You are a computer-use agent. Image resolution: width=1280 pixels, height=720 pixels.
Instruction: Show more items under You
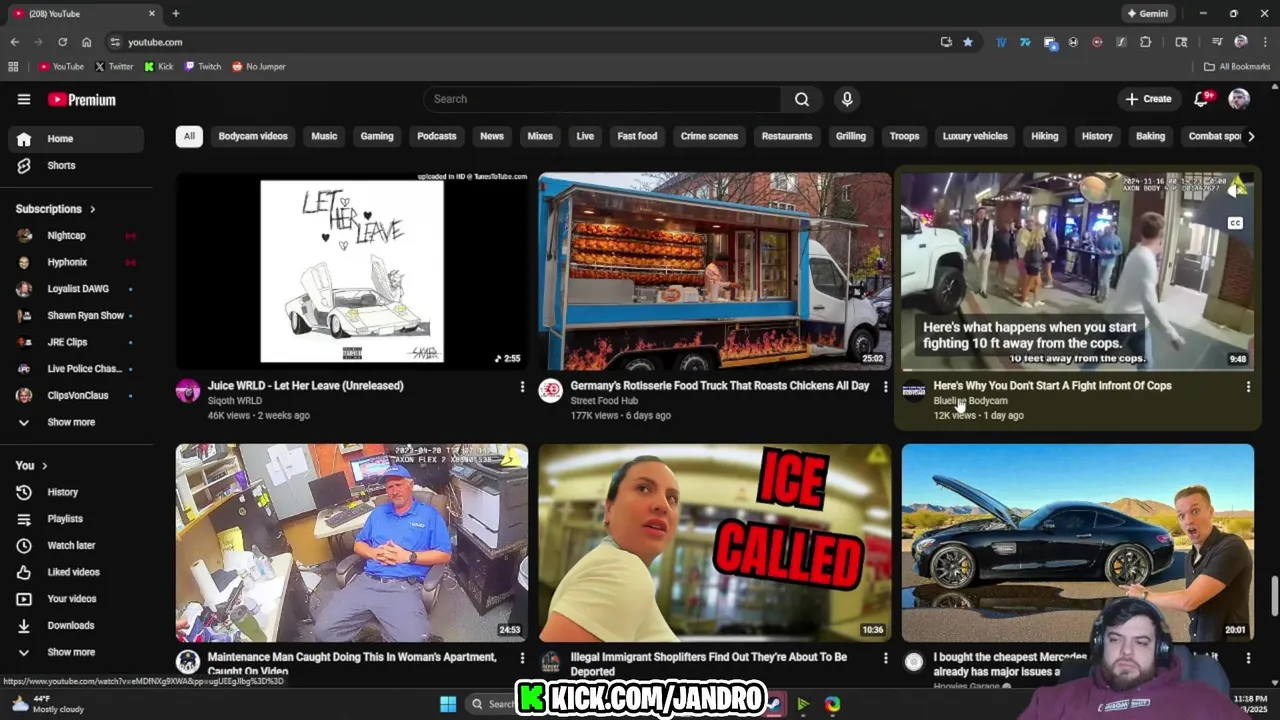[x=76, y=652]
